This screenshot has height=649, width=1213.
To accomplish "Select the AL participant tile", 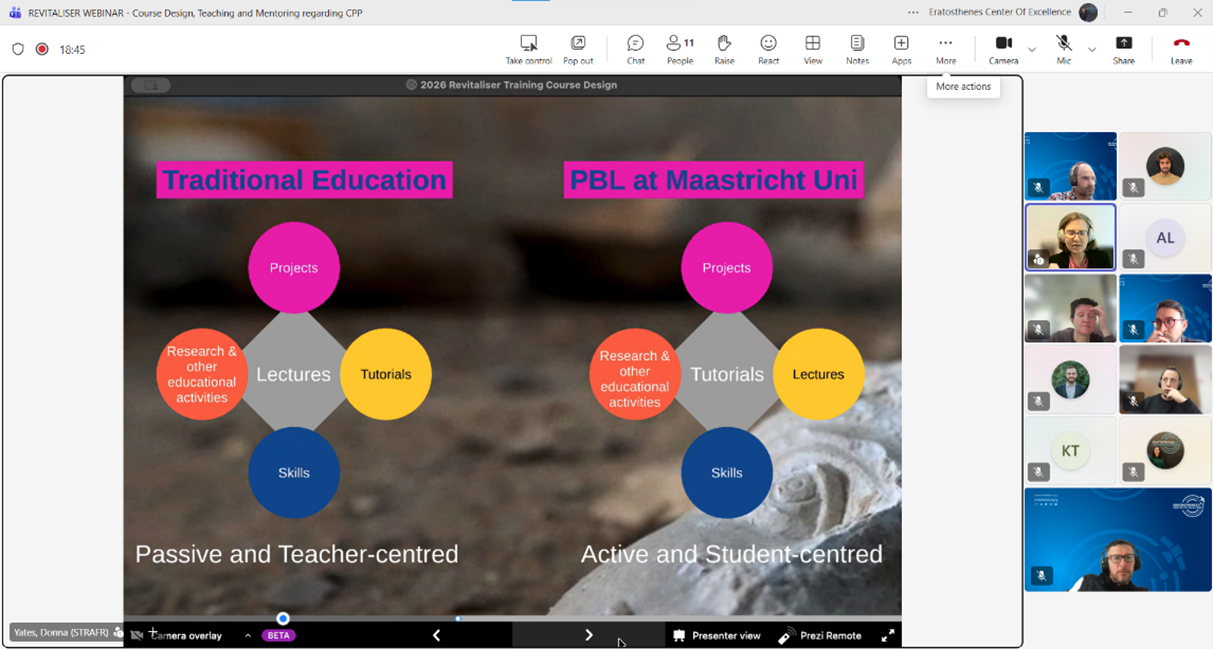I will point(1165,237).
